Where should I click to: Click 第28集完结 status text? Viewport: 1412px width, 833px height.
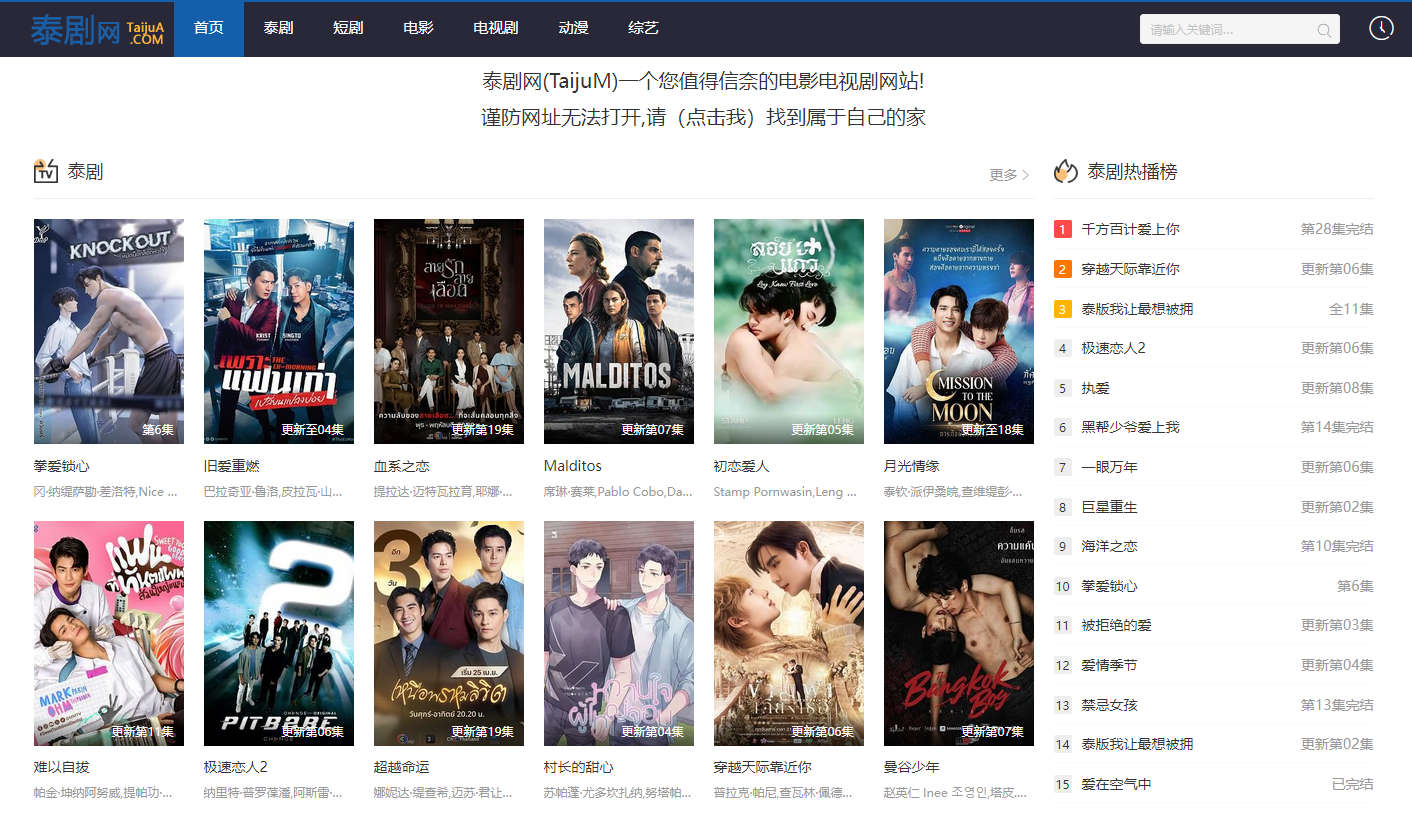click(1337, 229)
